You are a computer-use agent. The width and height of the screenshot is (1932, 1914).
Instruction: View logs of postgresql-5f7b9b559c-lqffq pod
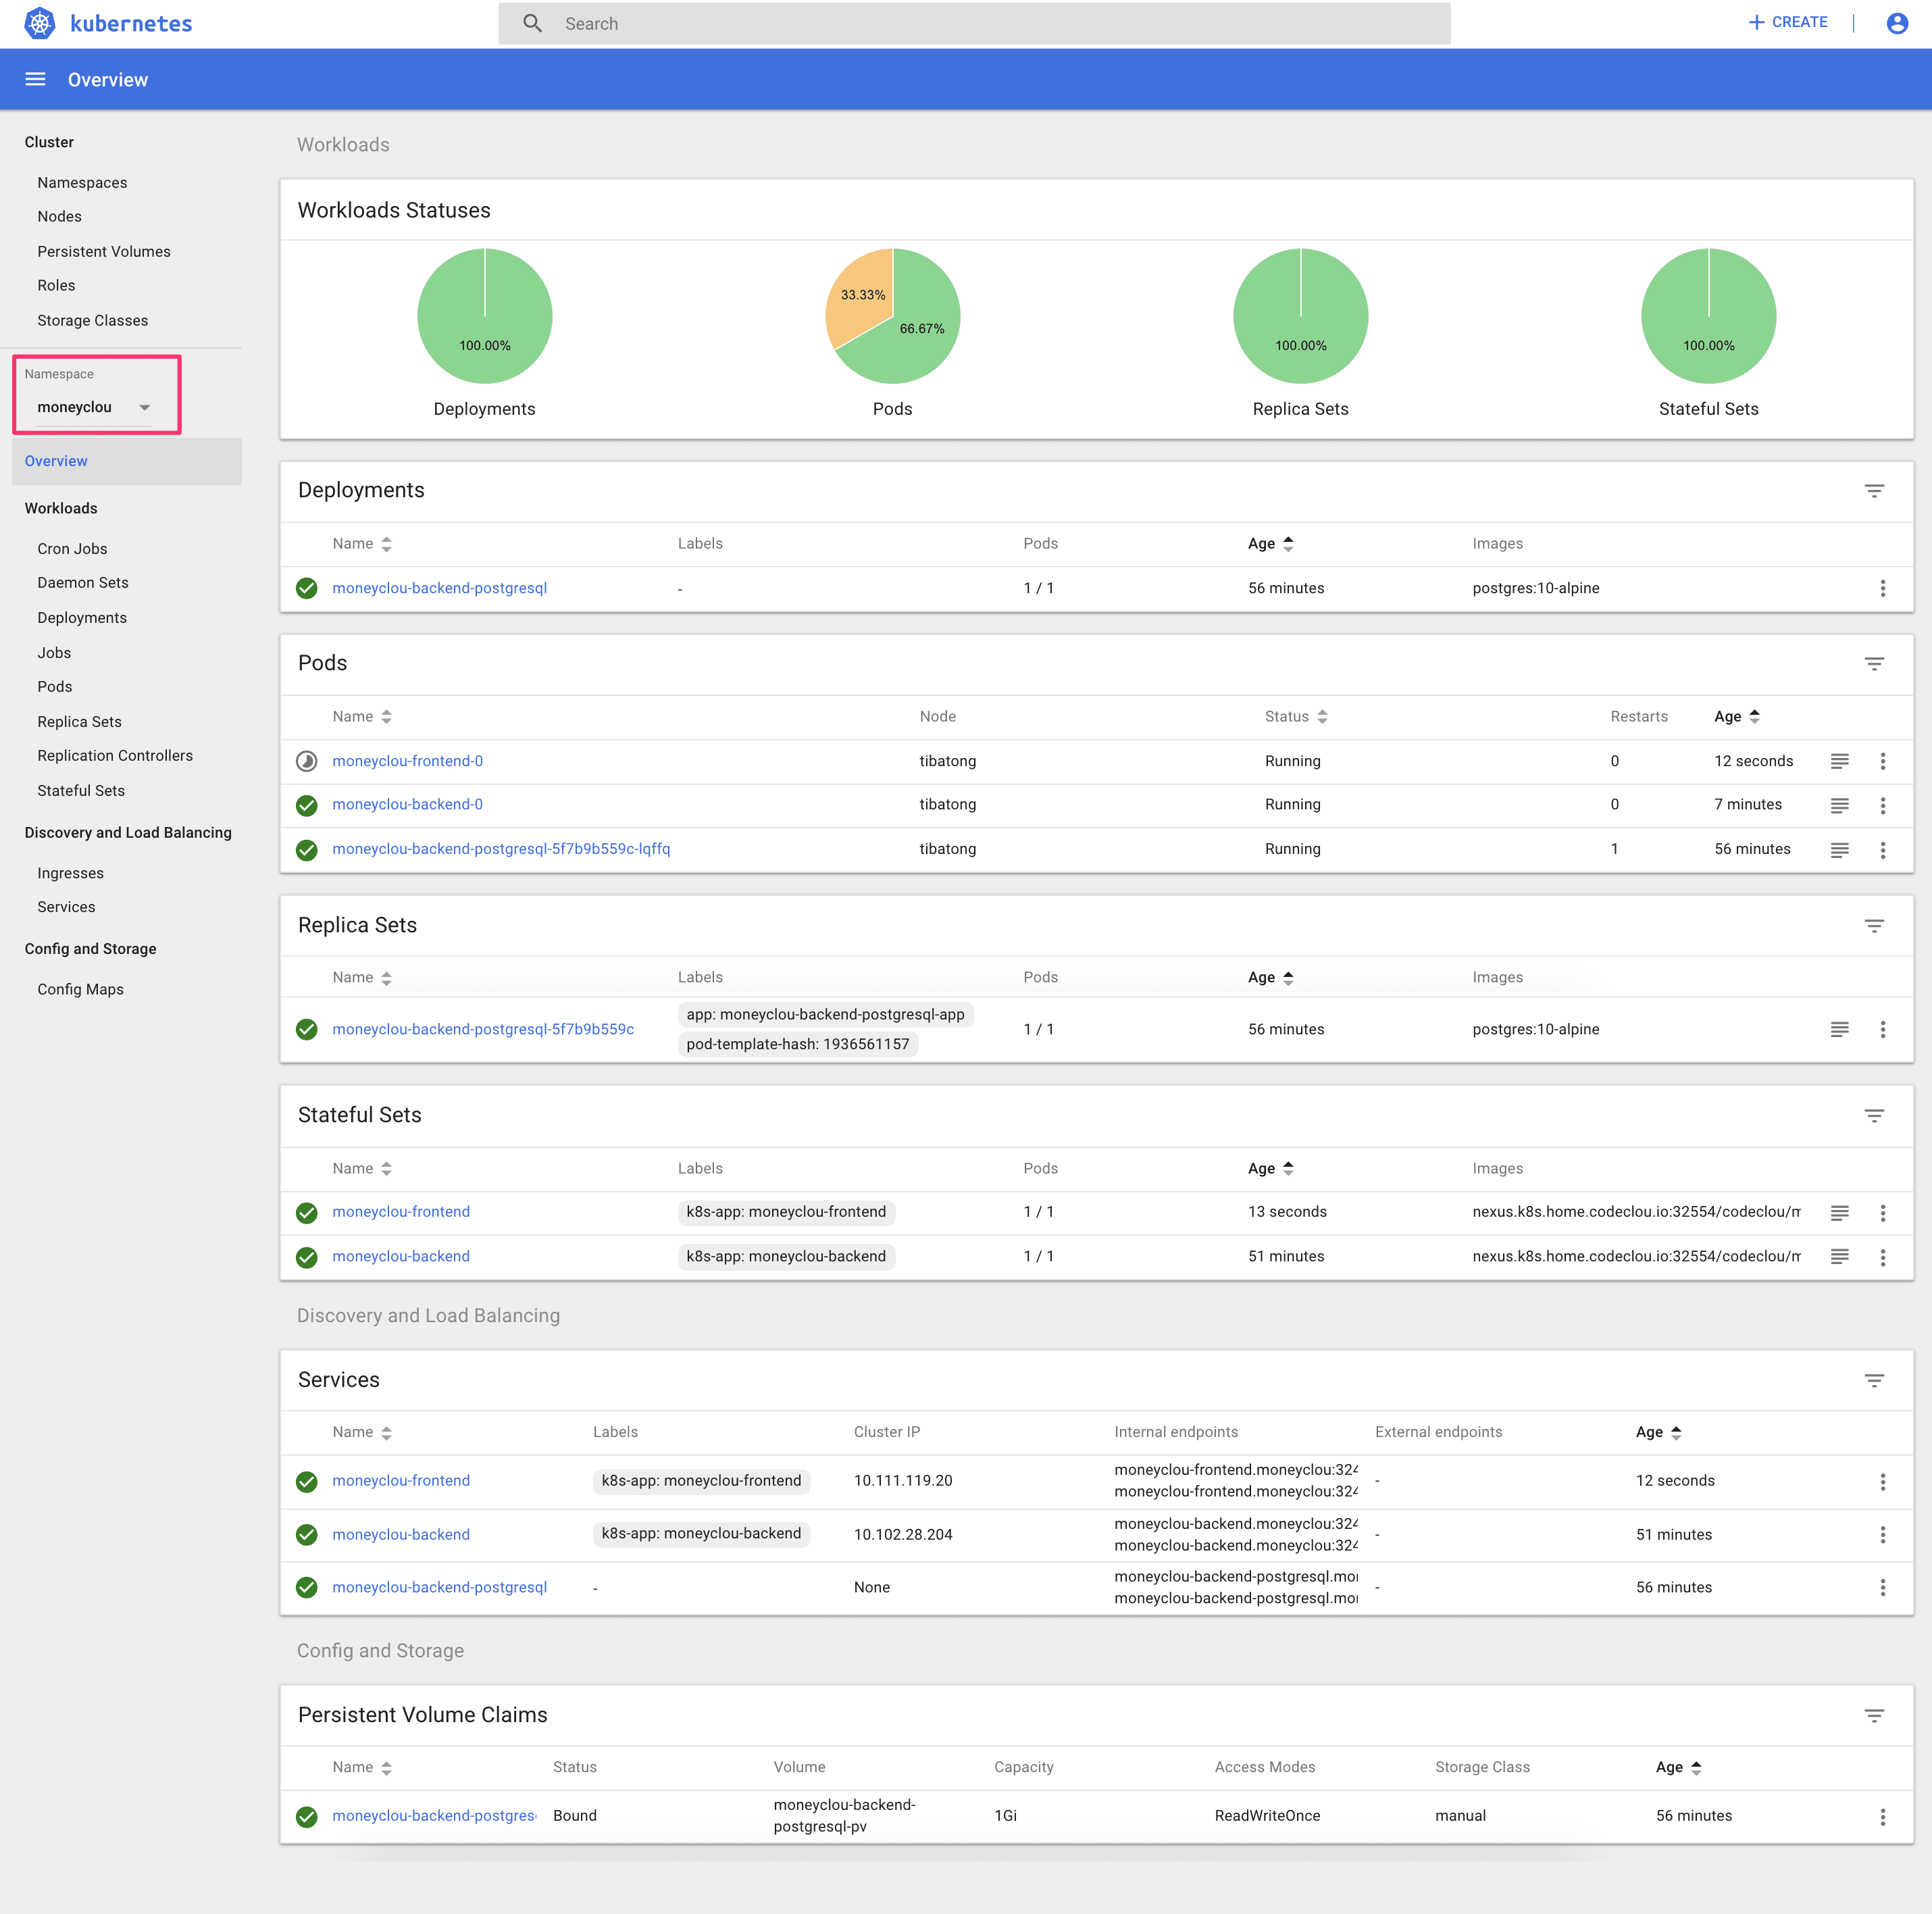(1839, 850)
